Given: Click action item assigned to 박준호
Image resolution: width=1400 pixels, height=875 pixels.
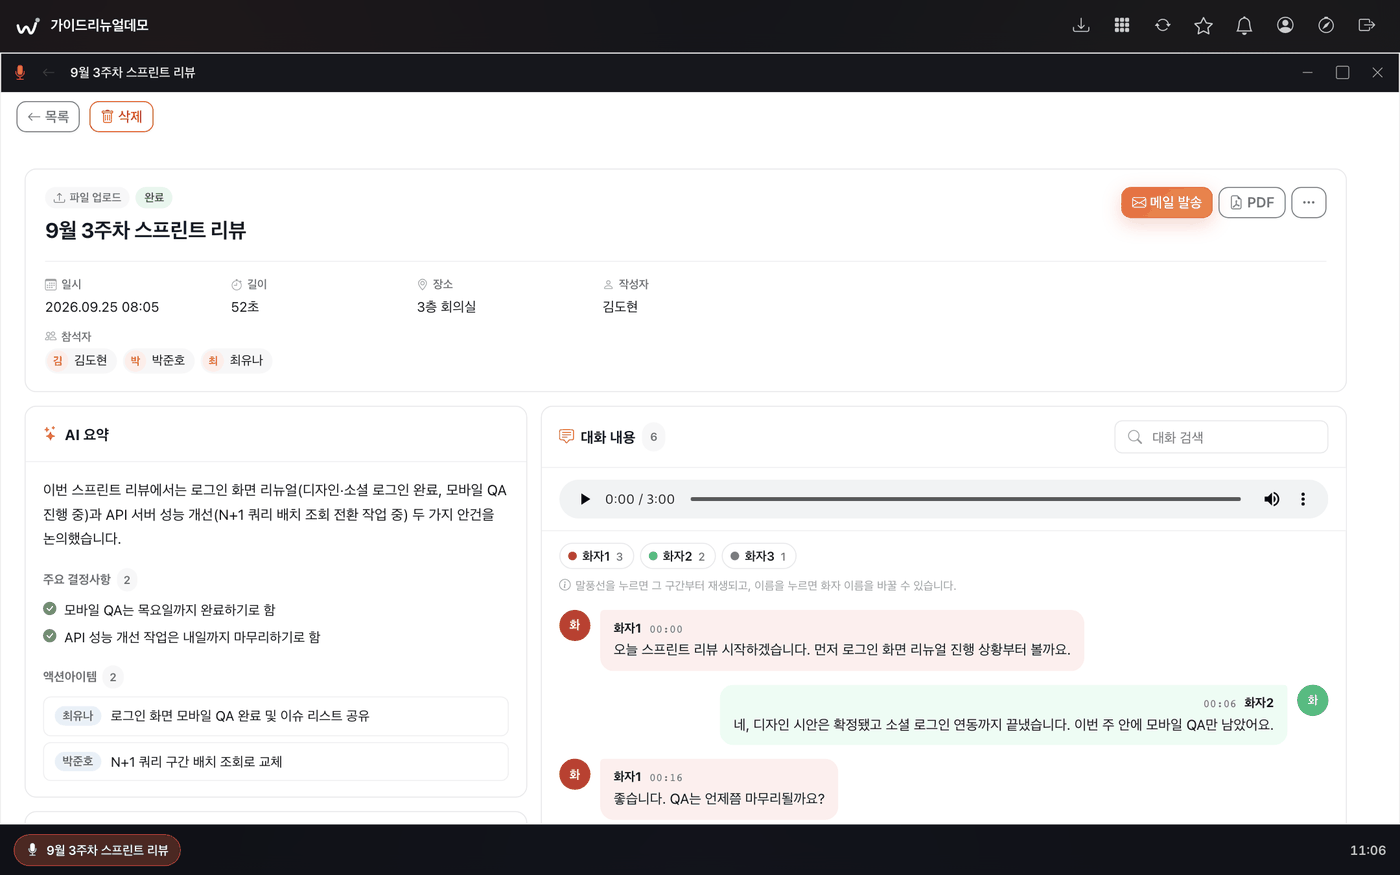Looking at the screenshot, I should click(x=276, y=762).
